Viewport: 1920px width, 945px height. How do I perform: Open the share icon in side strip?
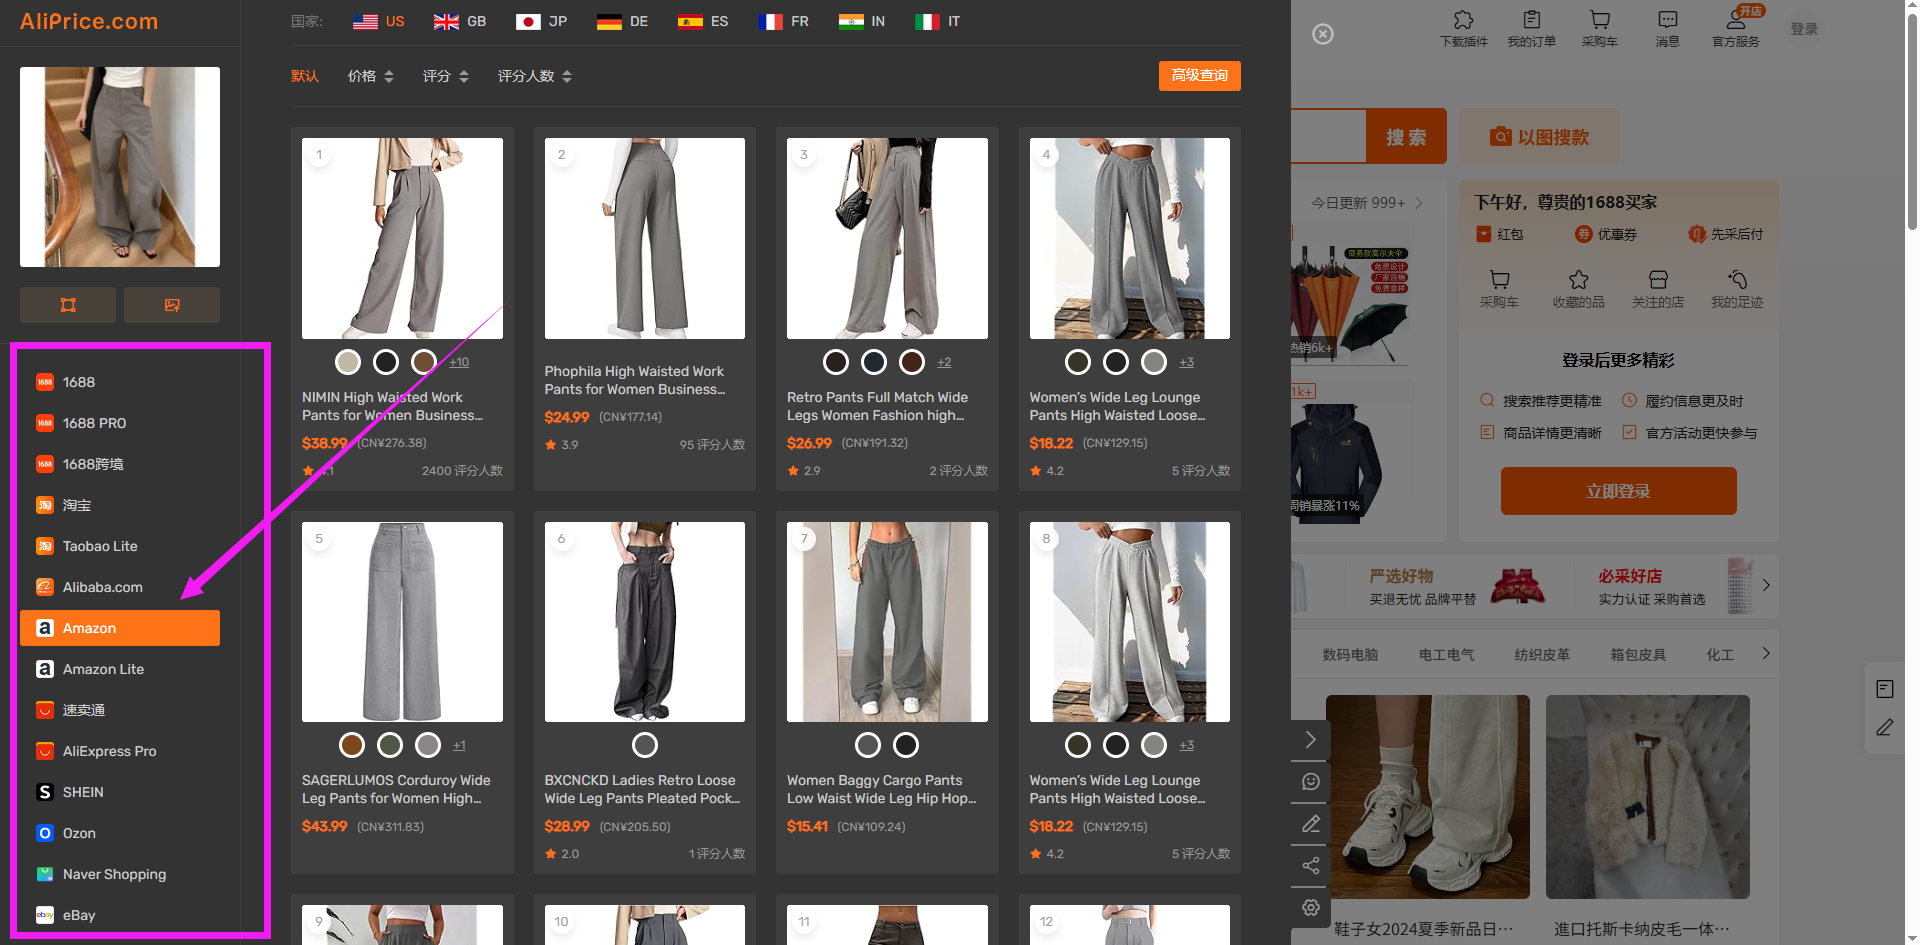(1310, 866)
